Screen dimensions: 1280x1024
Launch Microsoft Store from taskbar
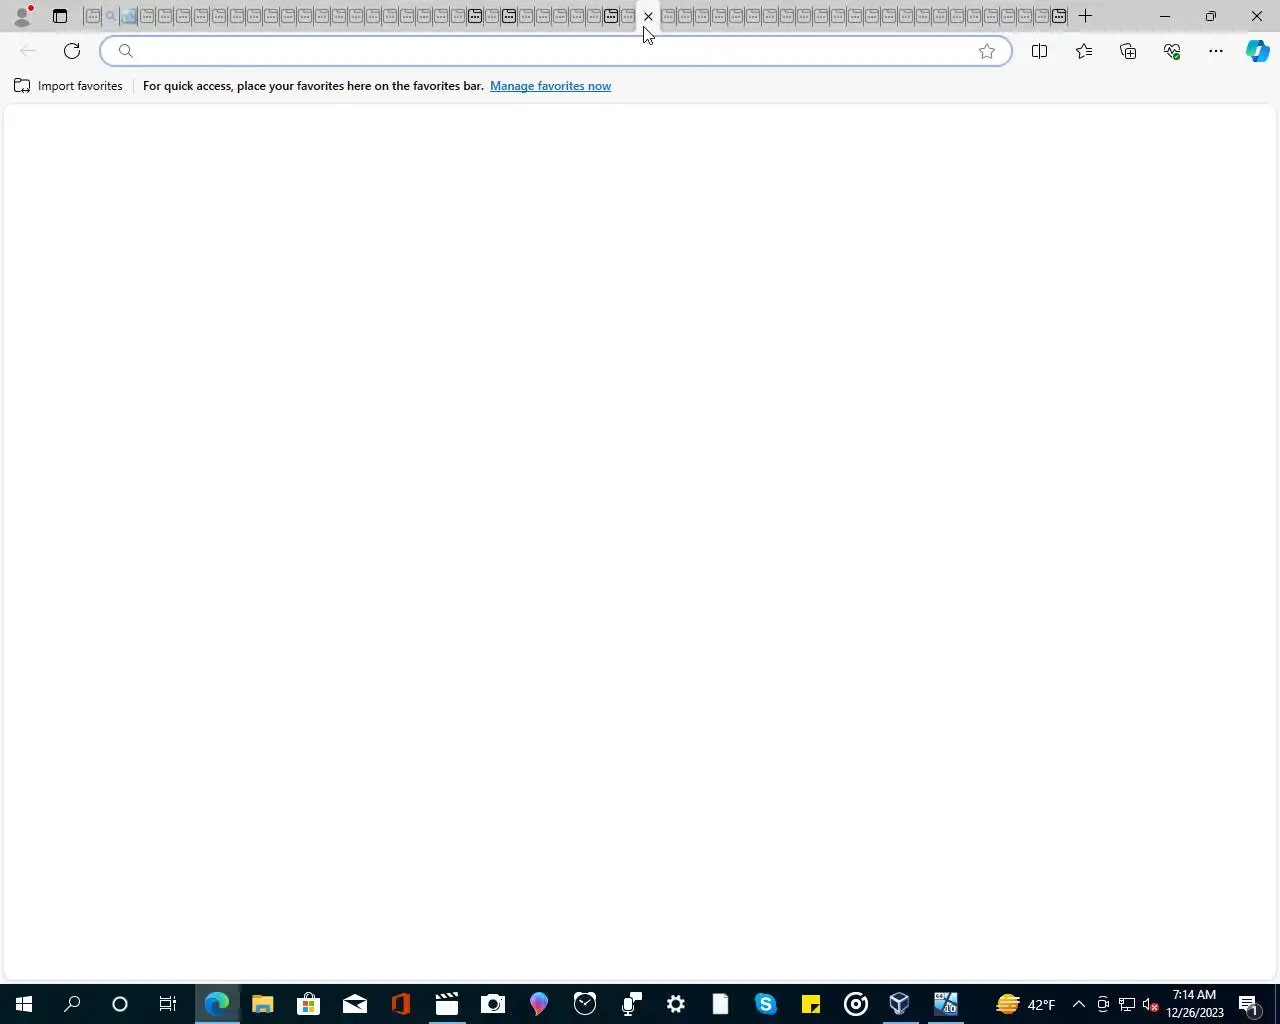pos(309,1004)
